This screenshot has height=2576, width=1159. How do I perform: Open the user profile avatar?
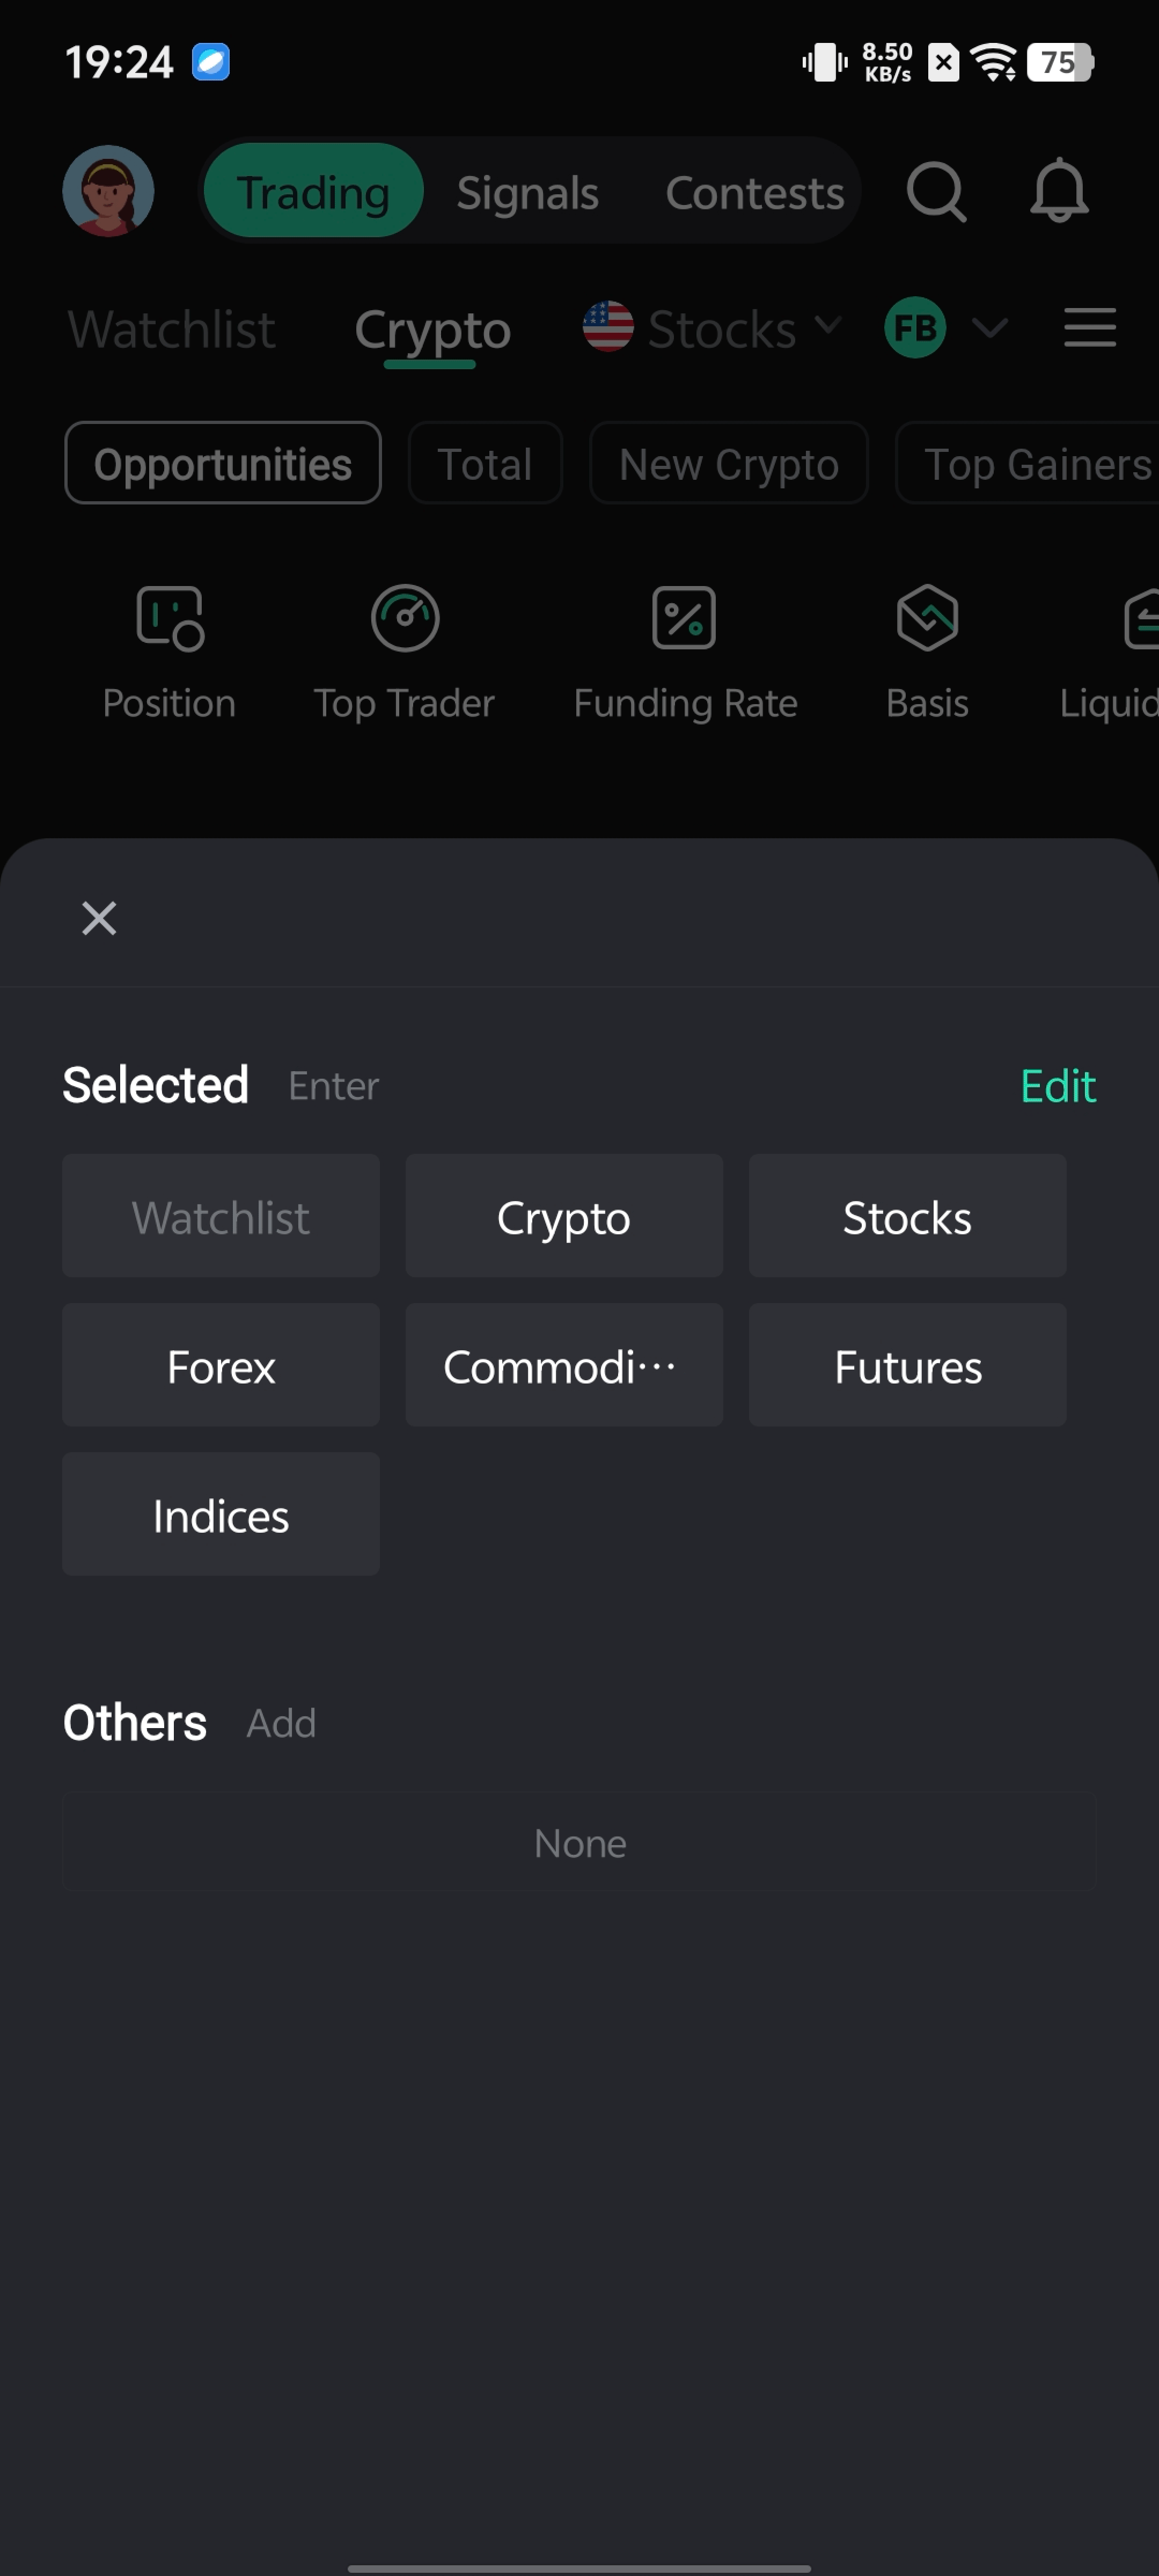pos(108,191)
